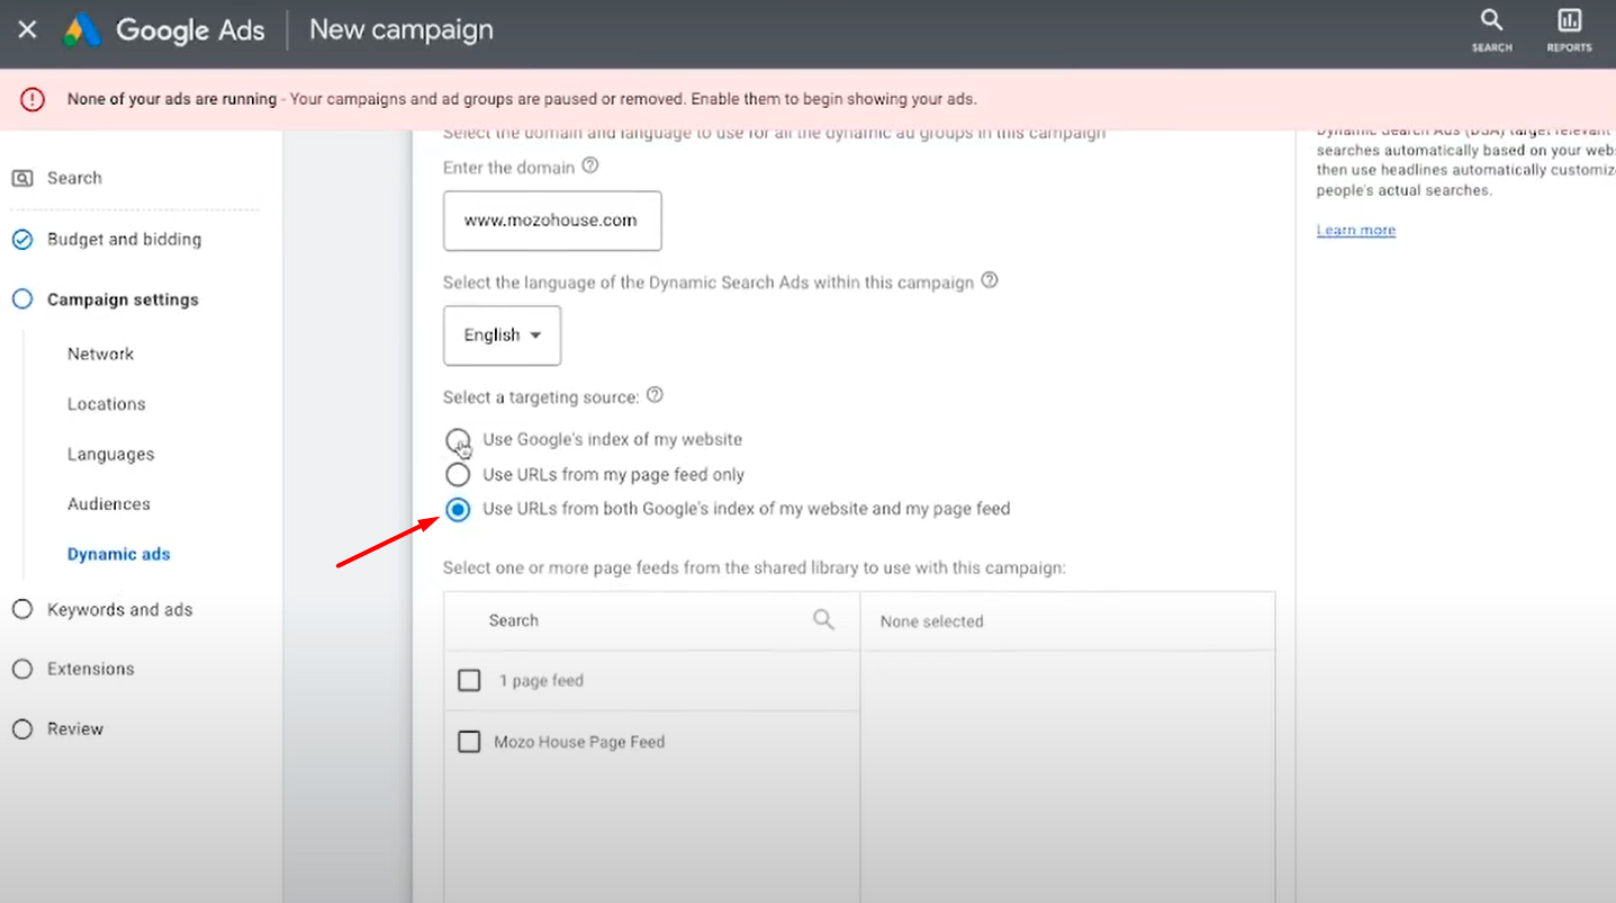This screenshot has height=903, width=1616.
Task: Click the Campaign settings step circle icon
Action: 22,299
